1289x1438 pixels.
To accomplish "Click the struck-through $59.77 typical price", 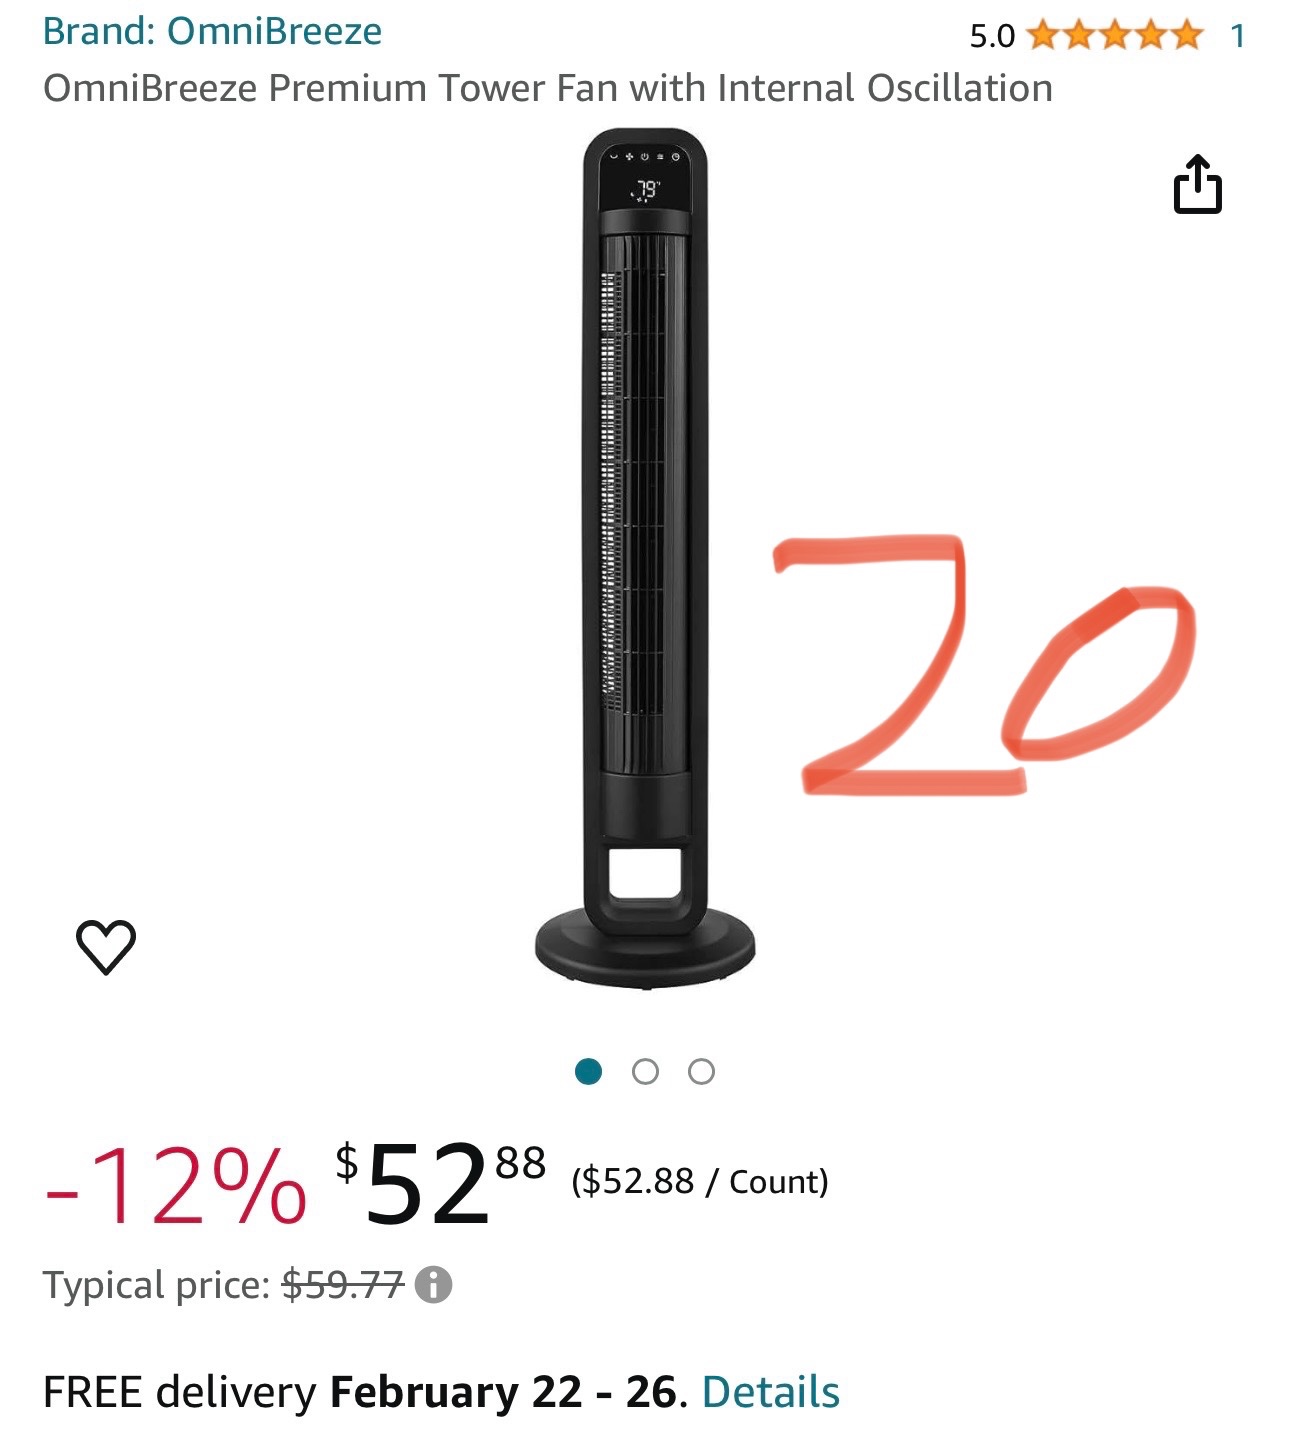I will pos(343,1284).
